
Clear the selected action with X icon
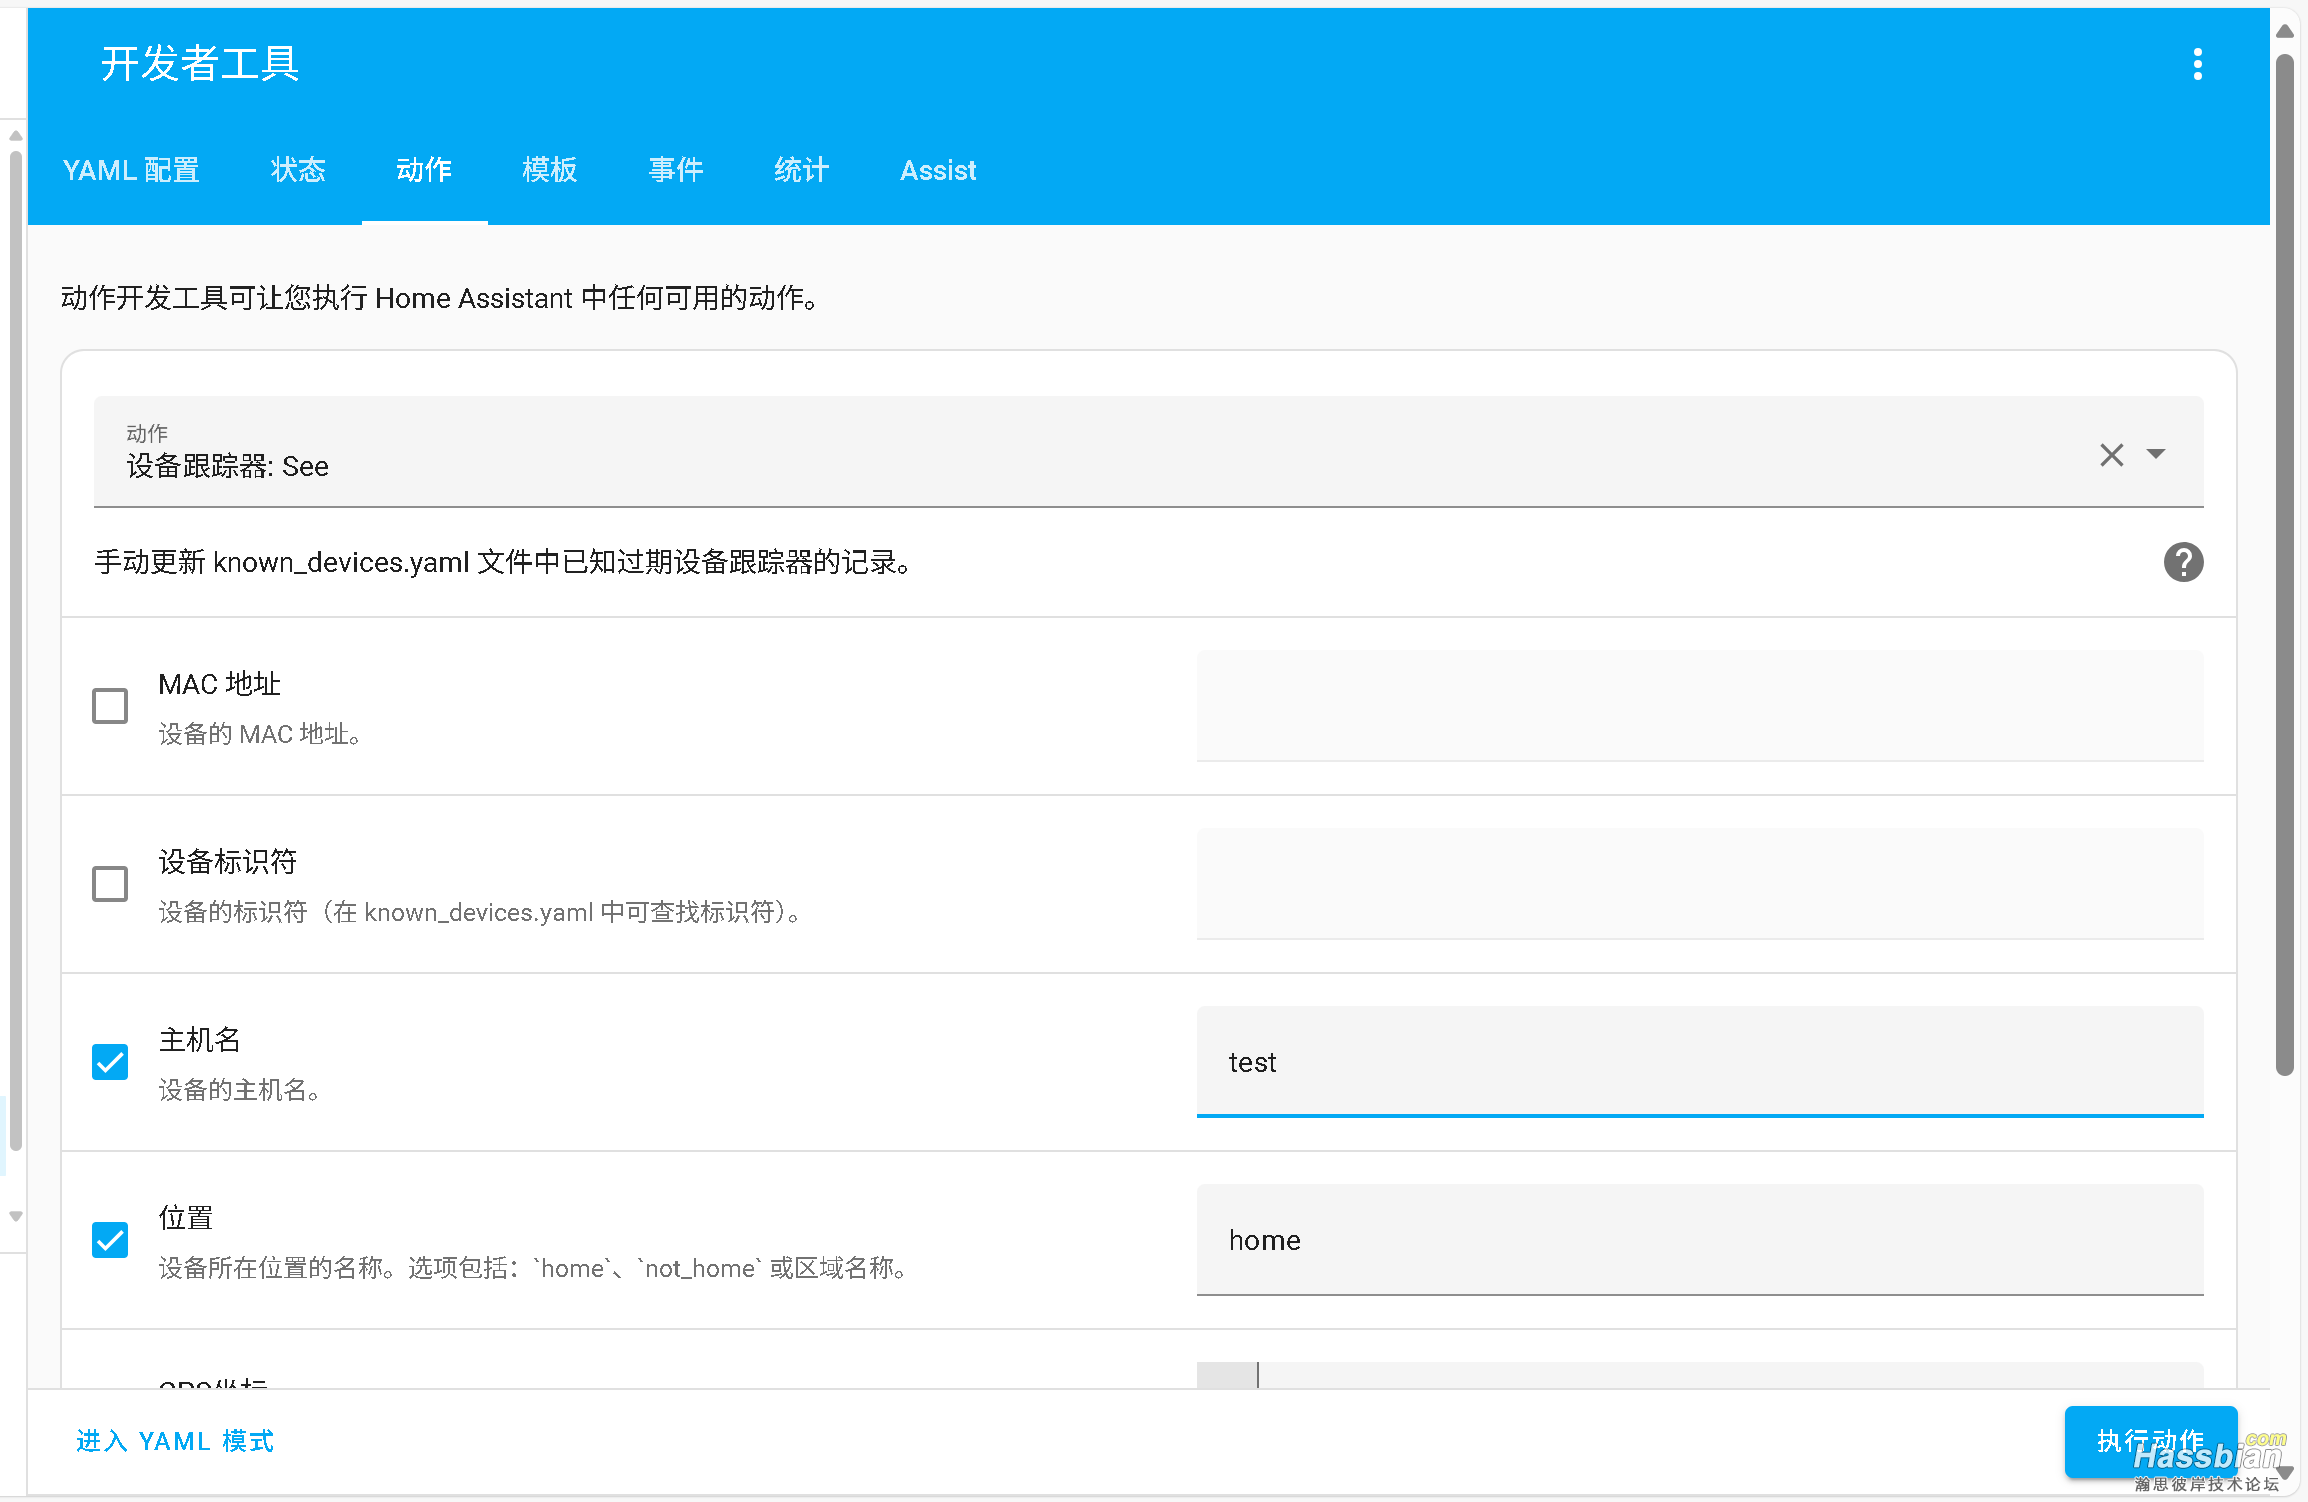2111,455
